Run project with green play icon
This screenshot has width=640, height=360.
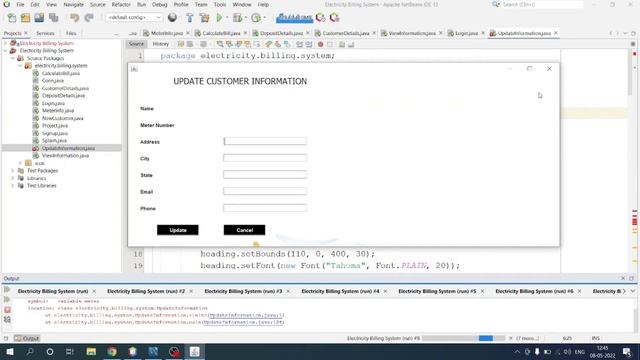(x=219, y=18)
